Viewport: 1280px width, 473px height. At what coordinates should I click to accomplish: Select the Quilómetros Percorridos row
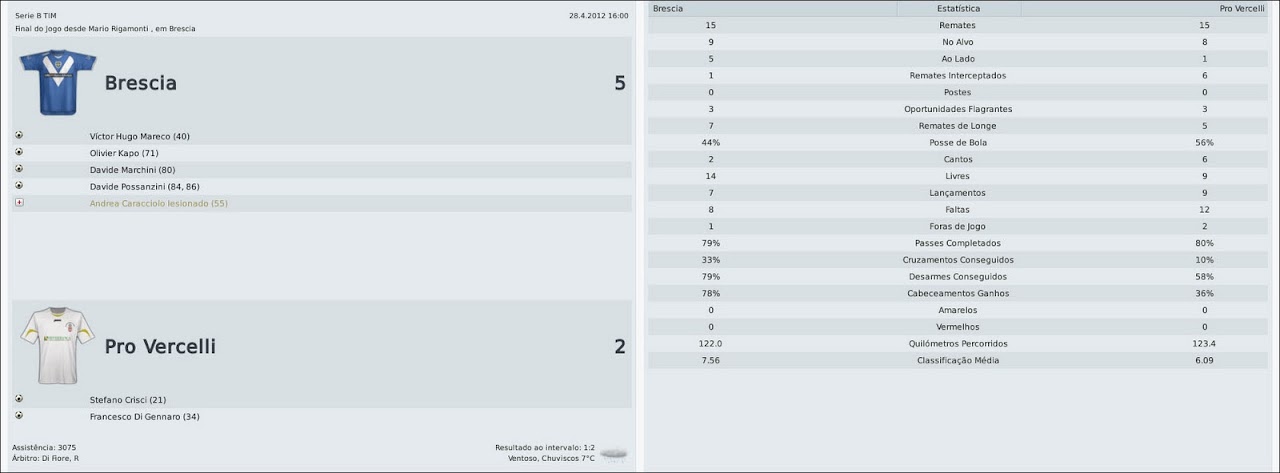pos(957,344)
